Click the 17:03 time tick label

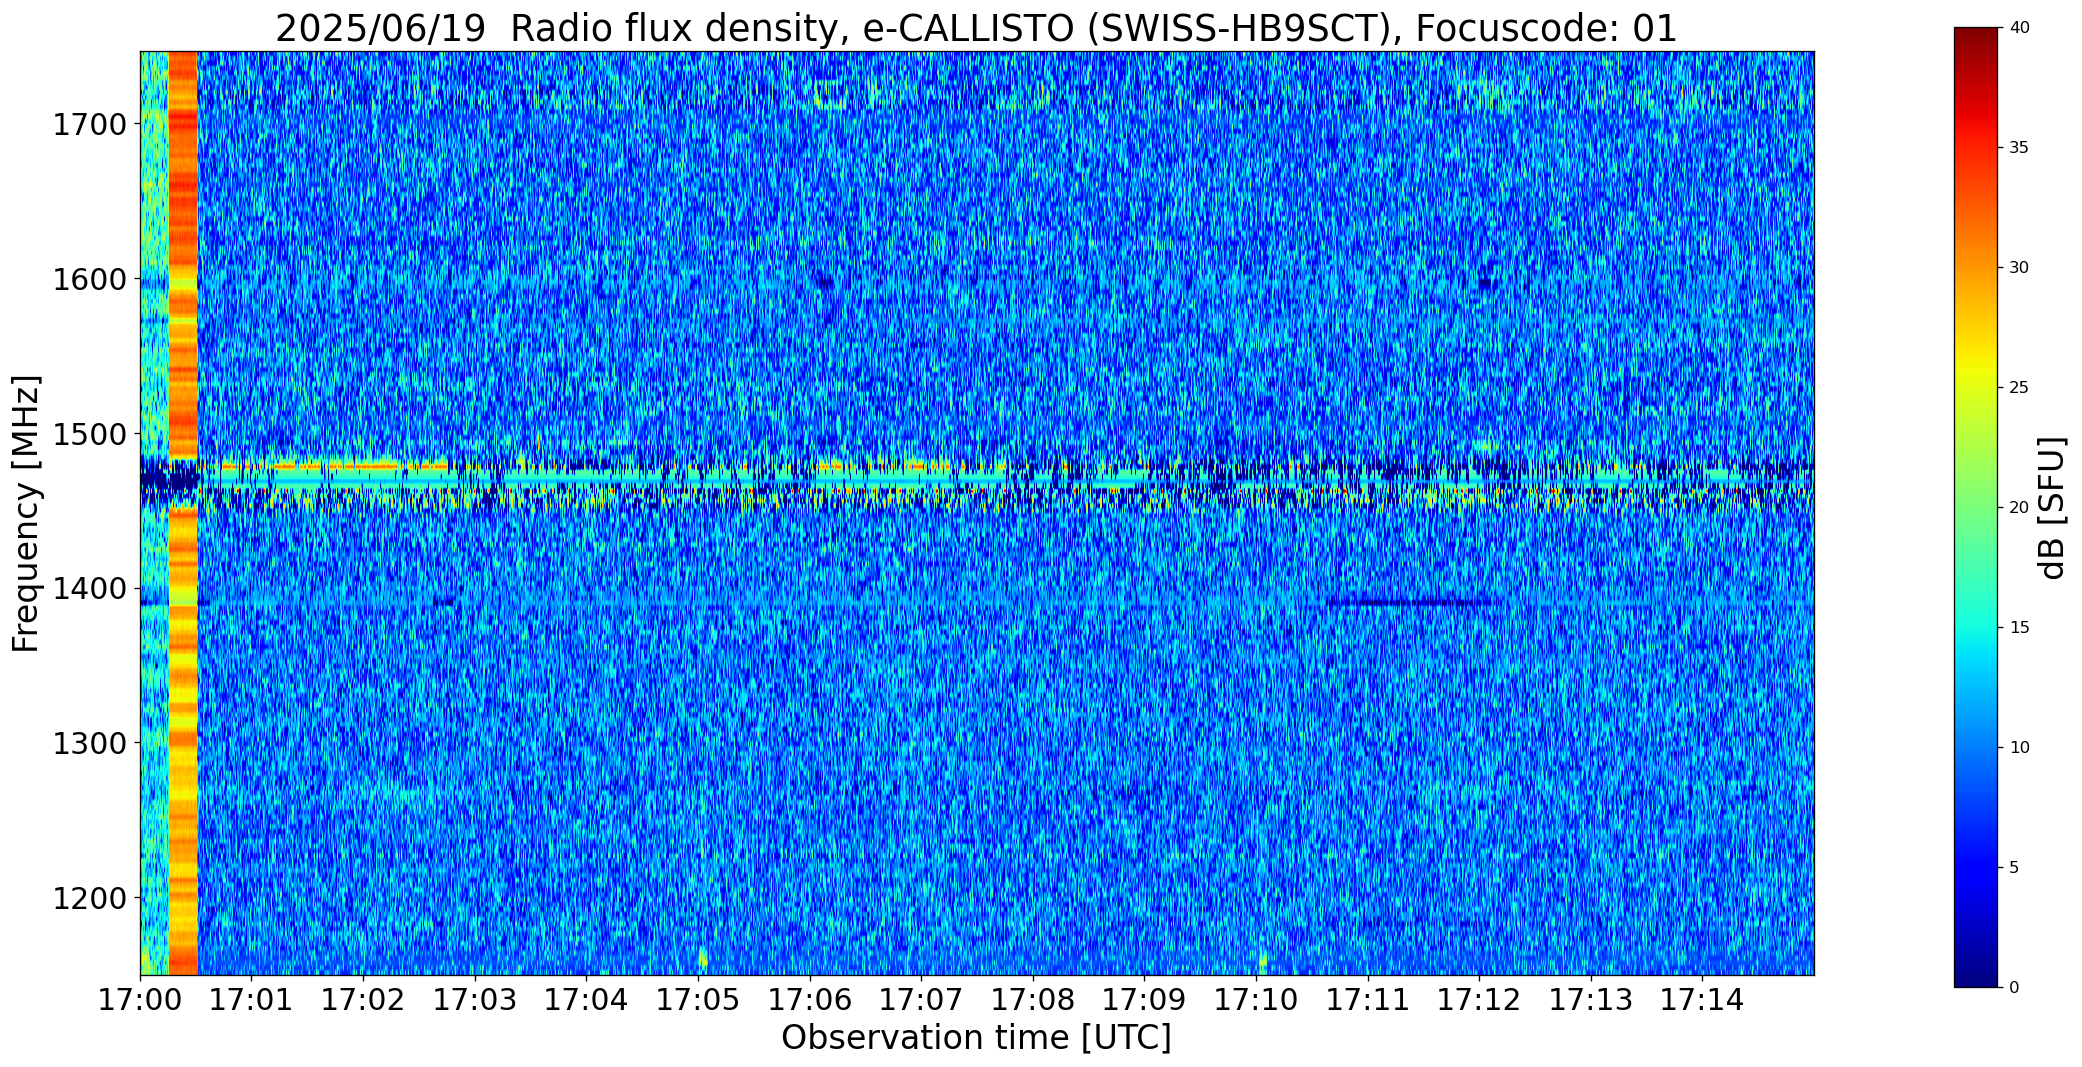pyautogui.click(x=475, y=1000)
